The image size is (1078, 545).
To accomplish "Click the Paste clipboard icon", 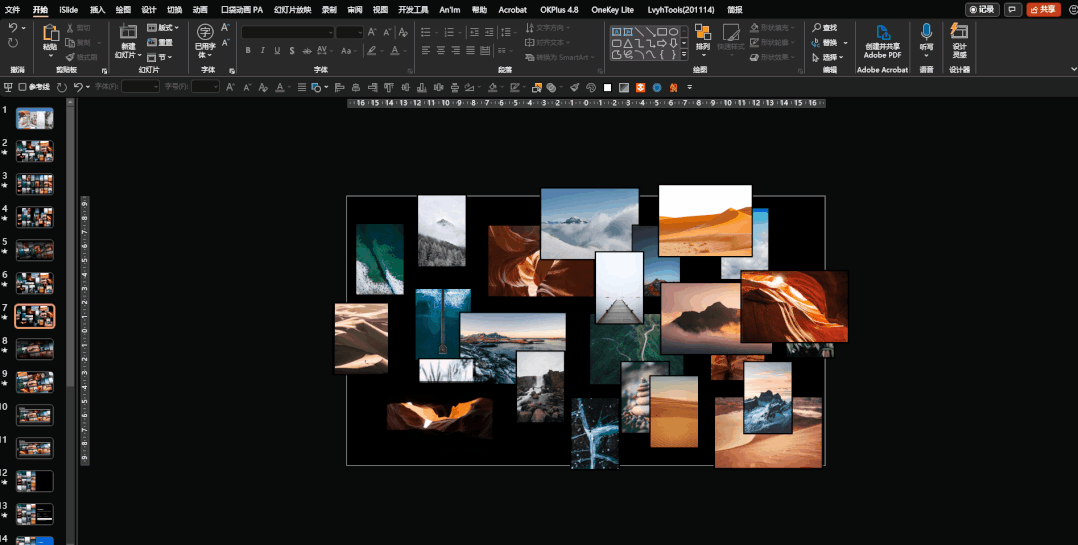I will [x=50, y=32].
